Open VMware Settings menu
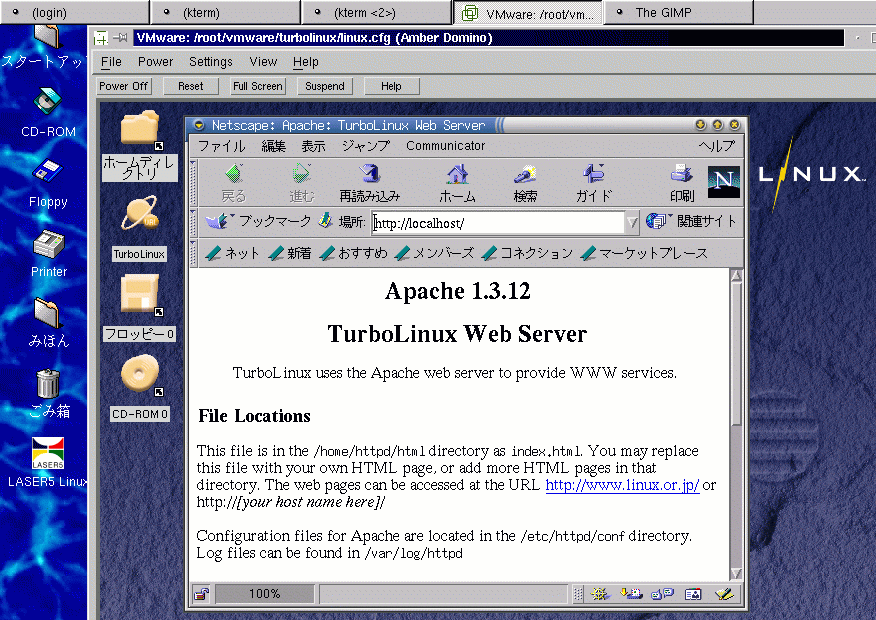Screen dimensions: 876x620 pos(211,62)
